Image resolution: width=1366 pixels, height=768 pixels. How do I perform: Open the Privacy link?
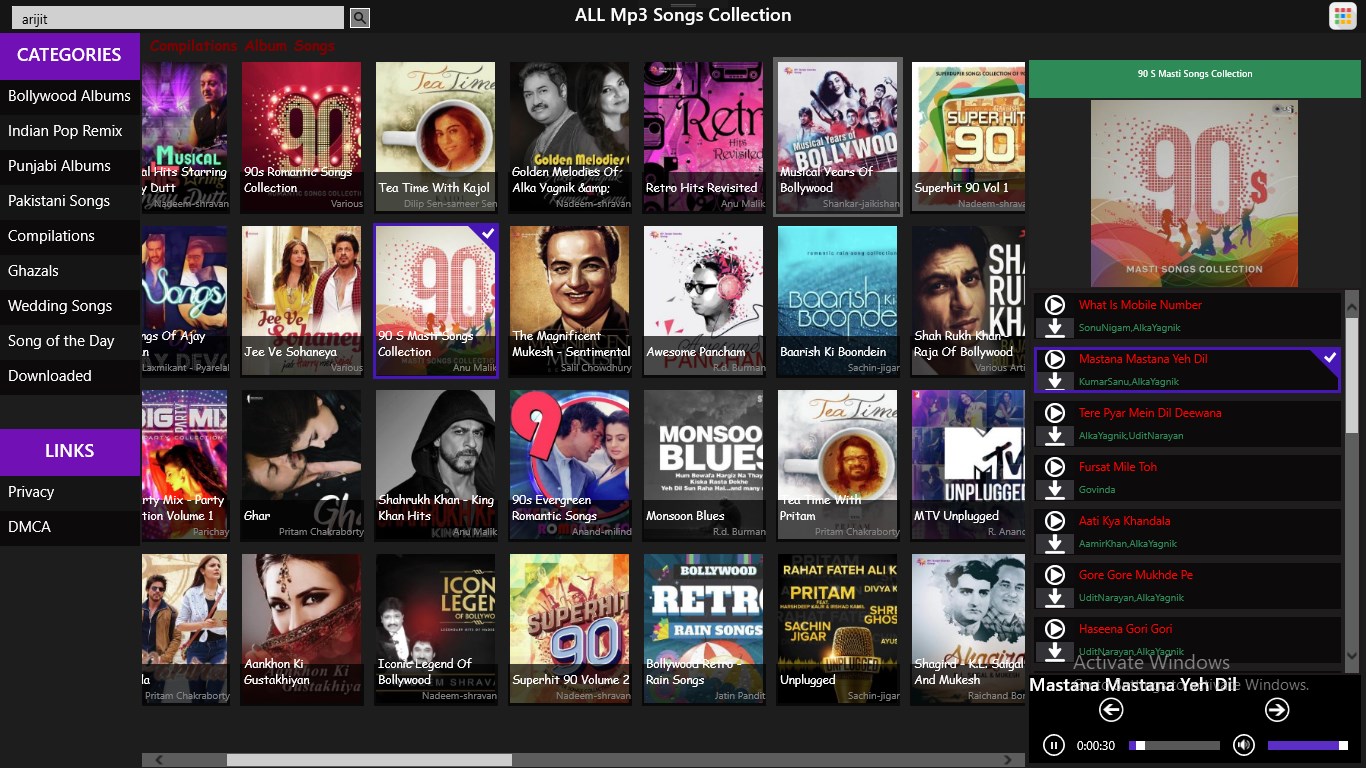tap(70, 492)
